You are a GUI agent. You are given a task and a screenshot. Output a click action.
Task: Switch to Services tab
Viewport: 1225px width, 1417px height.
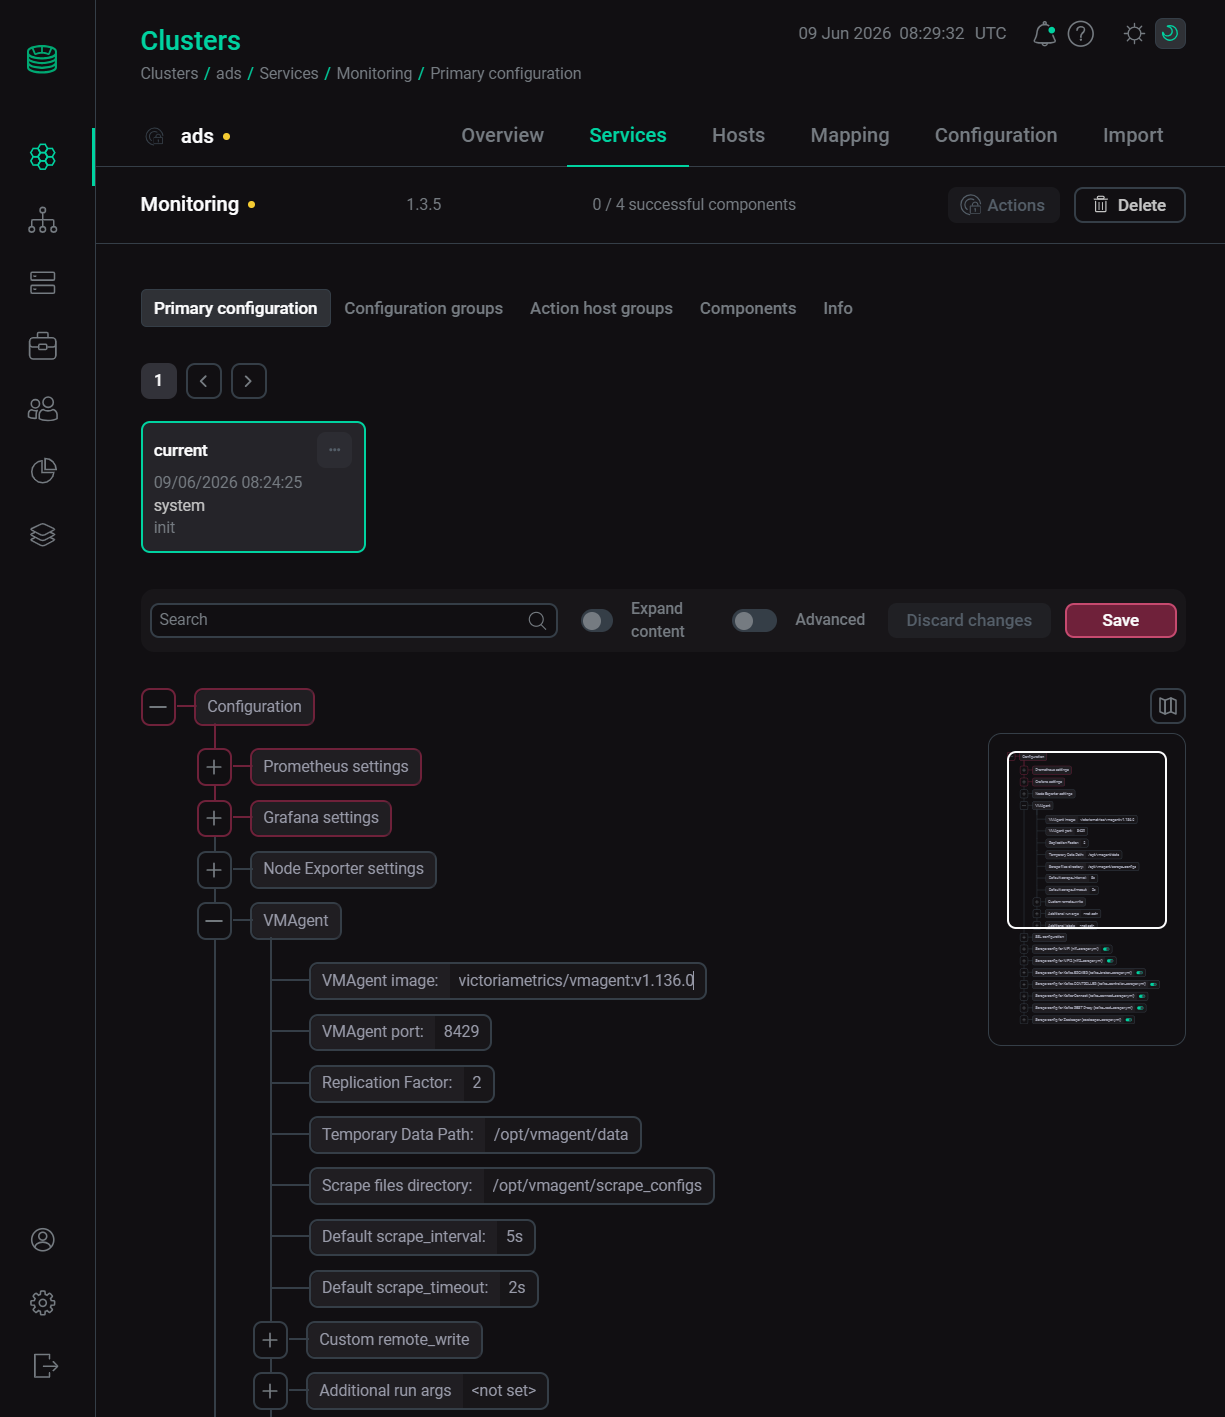[628, 135]
